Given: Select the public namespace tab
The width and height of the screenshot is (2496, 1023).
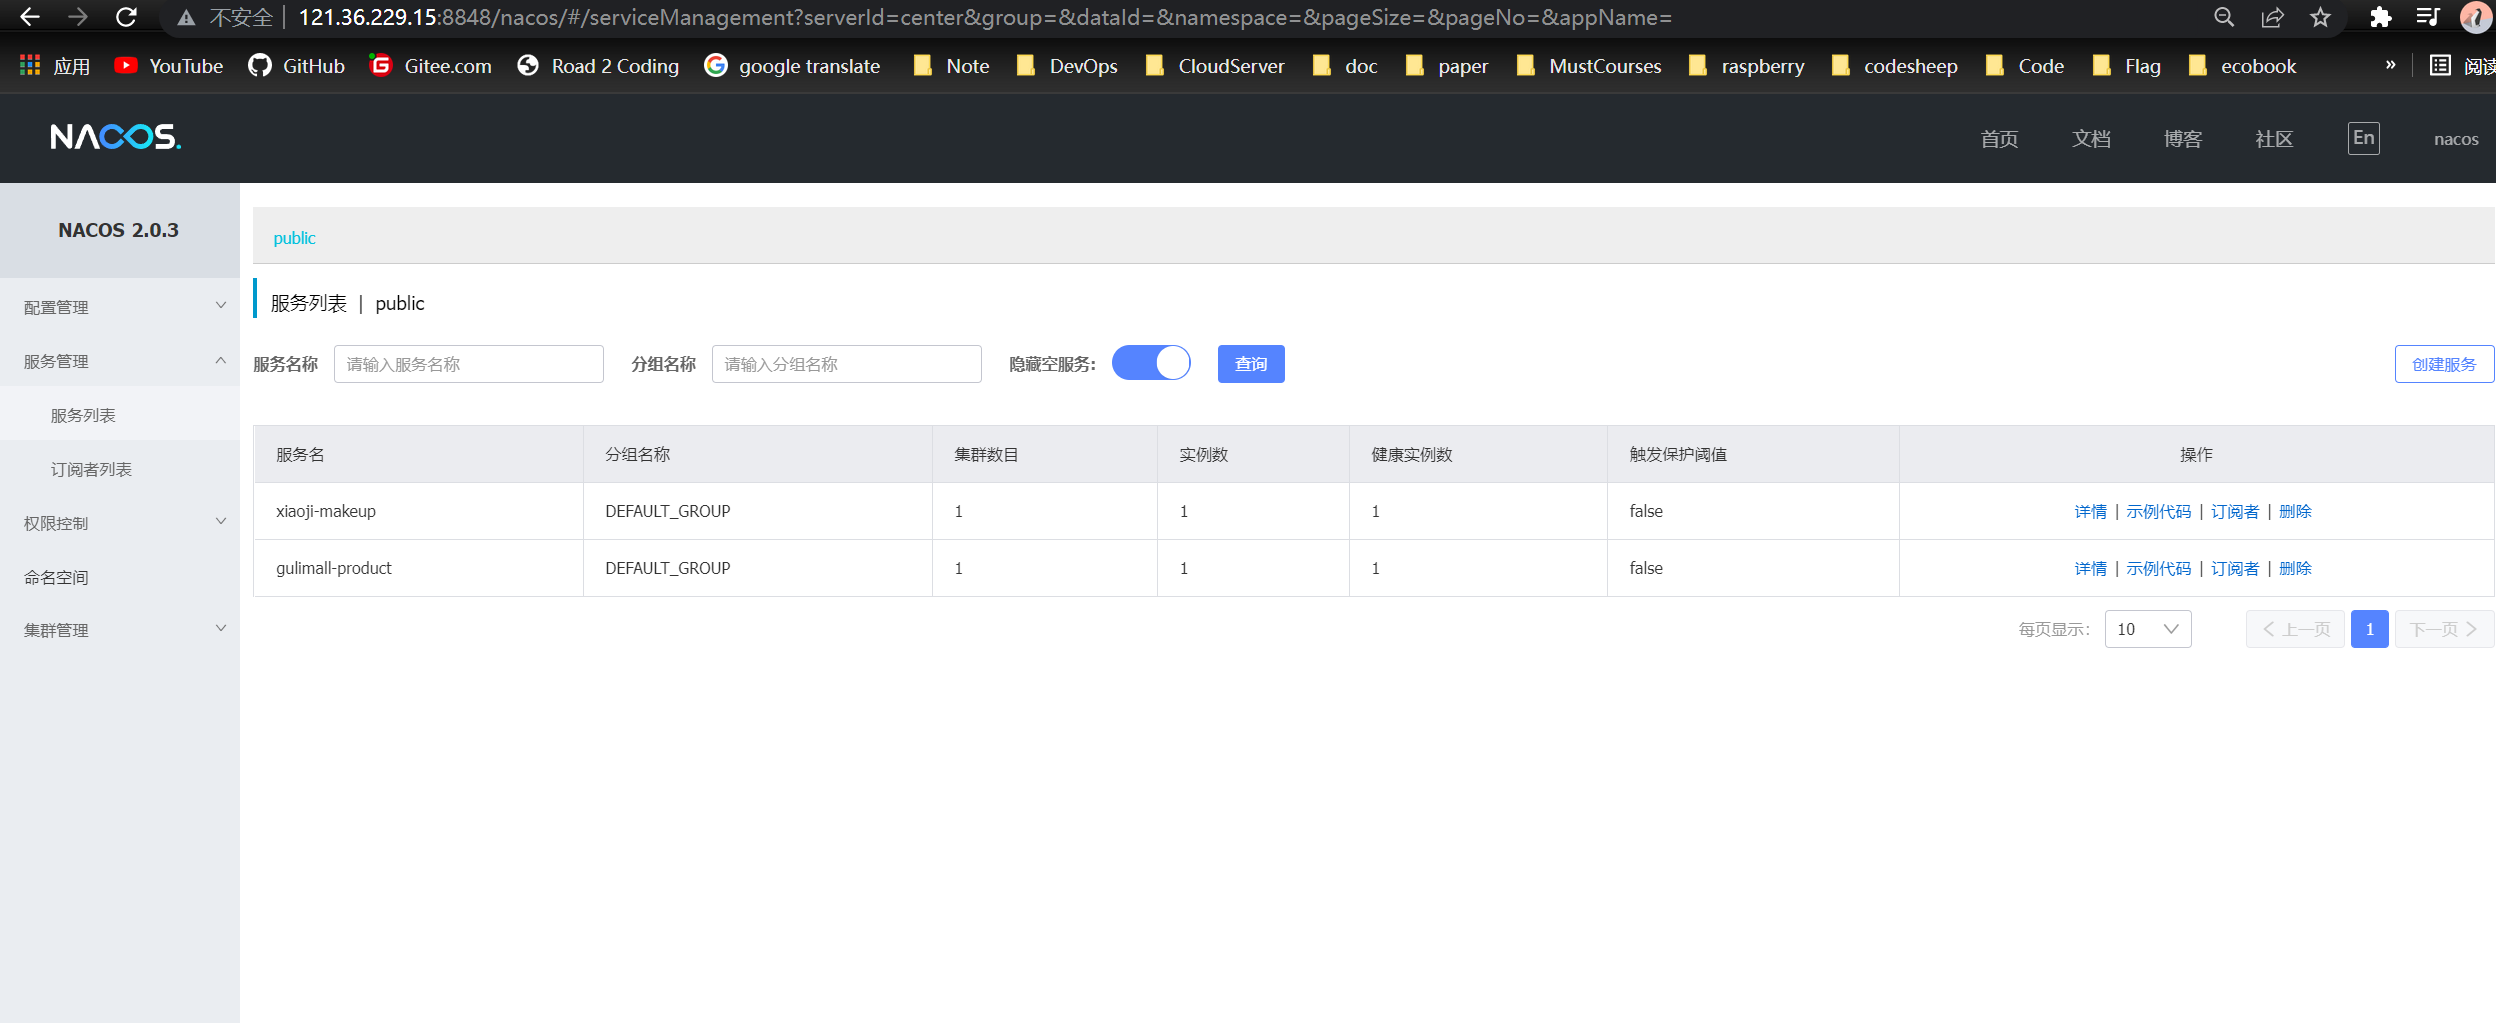Looking at the screenshot, I should coord(294,238).
